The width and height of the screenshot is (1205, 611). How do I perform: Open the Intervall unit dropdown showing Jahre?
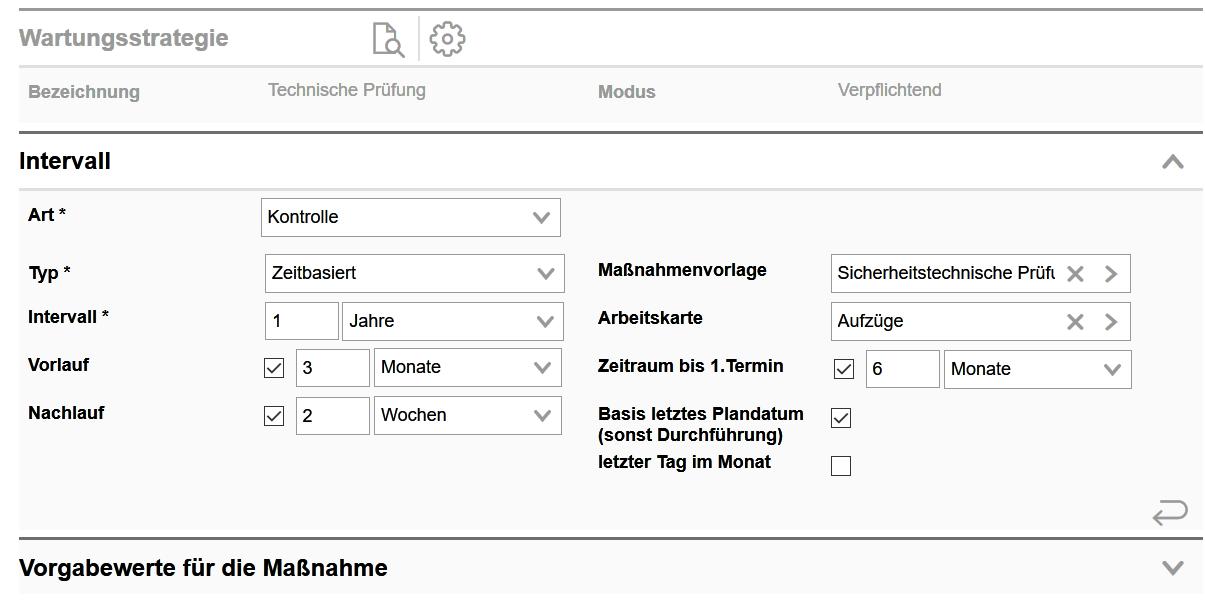click(452, 322)
